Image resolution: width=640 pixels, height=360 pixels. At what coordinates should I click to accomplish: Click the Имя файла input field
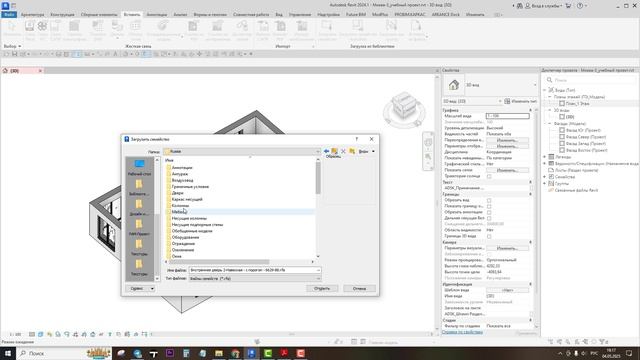pos(255,270)
